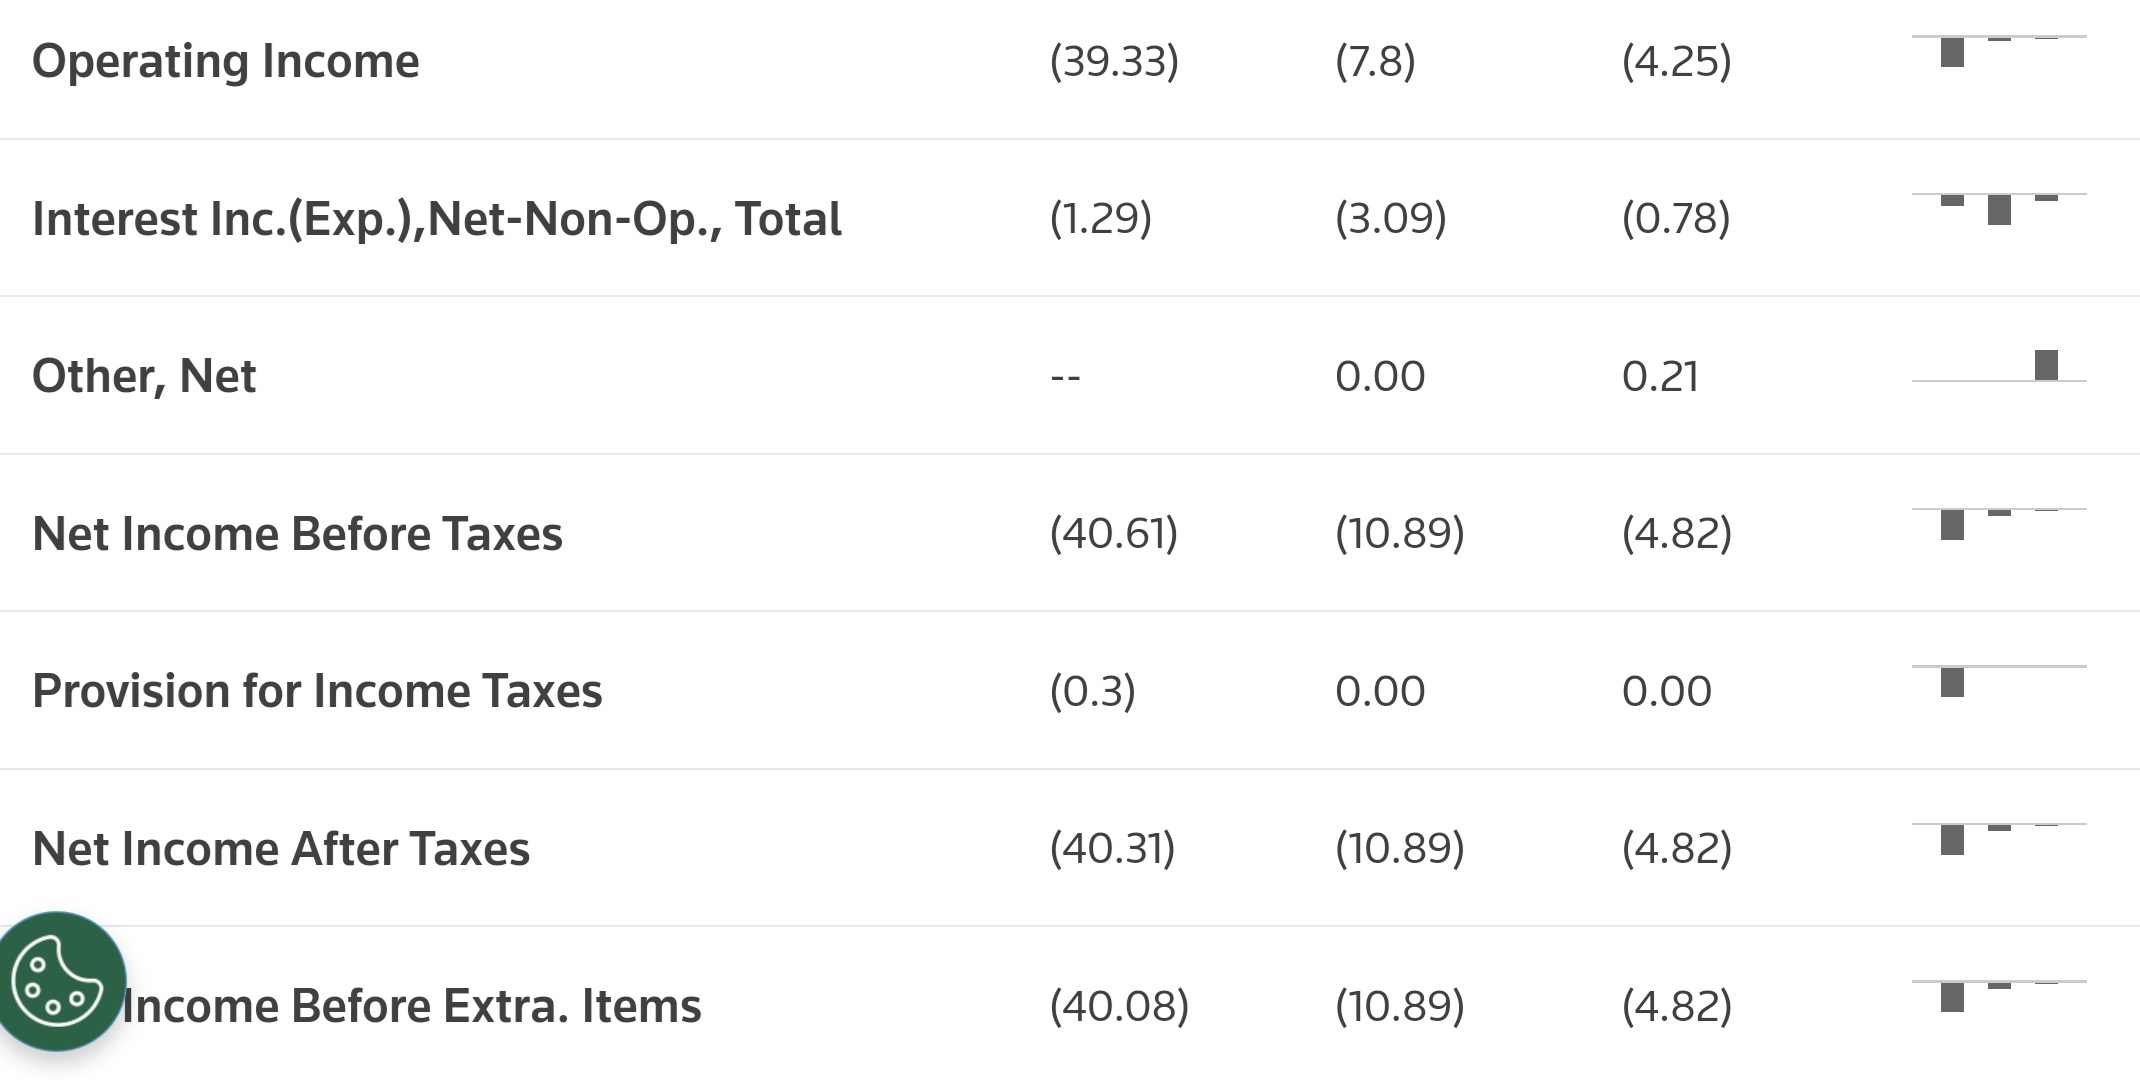Click the Income Before Extra. Items sparkline
This screenshot has height=1080, width=2140.
click(x=1998, y=996)
